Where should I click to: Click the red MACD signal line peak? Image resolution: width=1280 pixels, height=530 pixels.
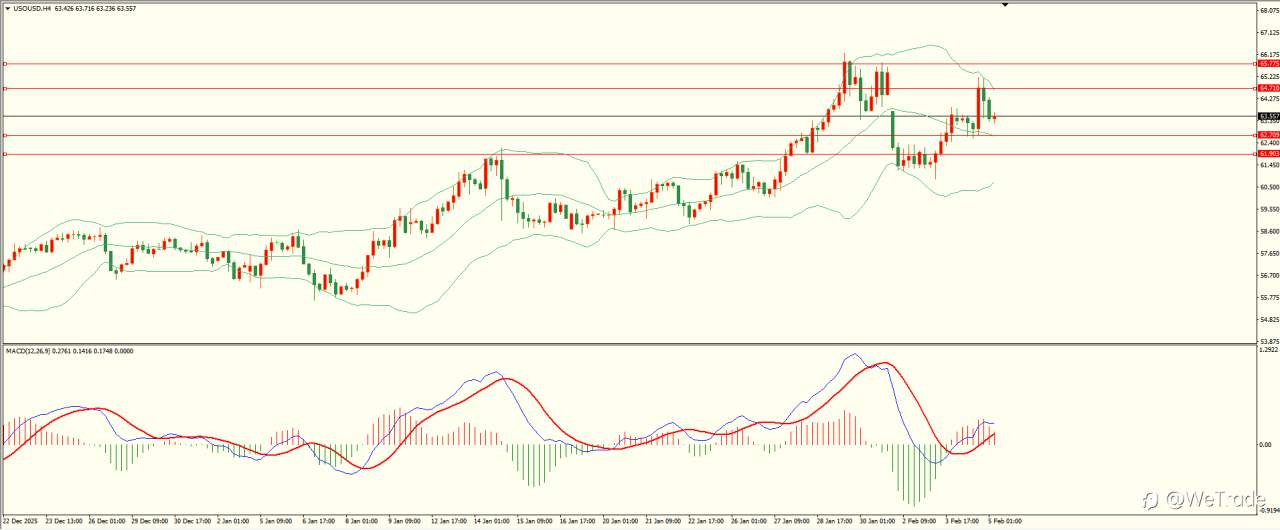coord(882,364)
